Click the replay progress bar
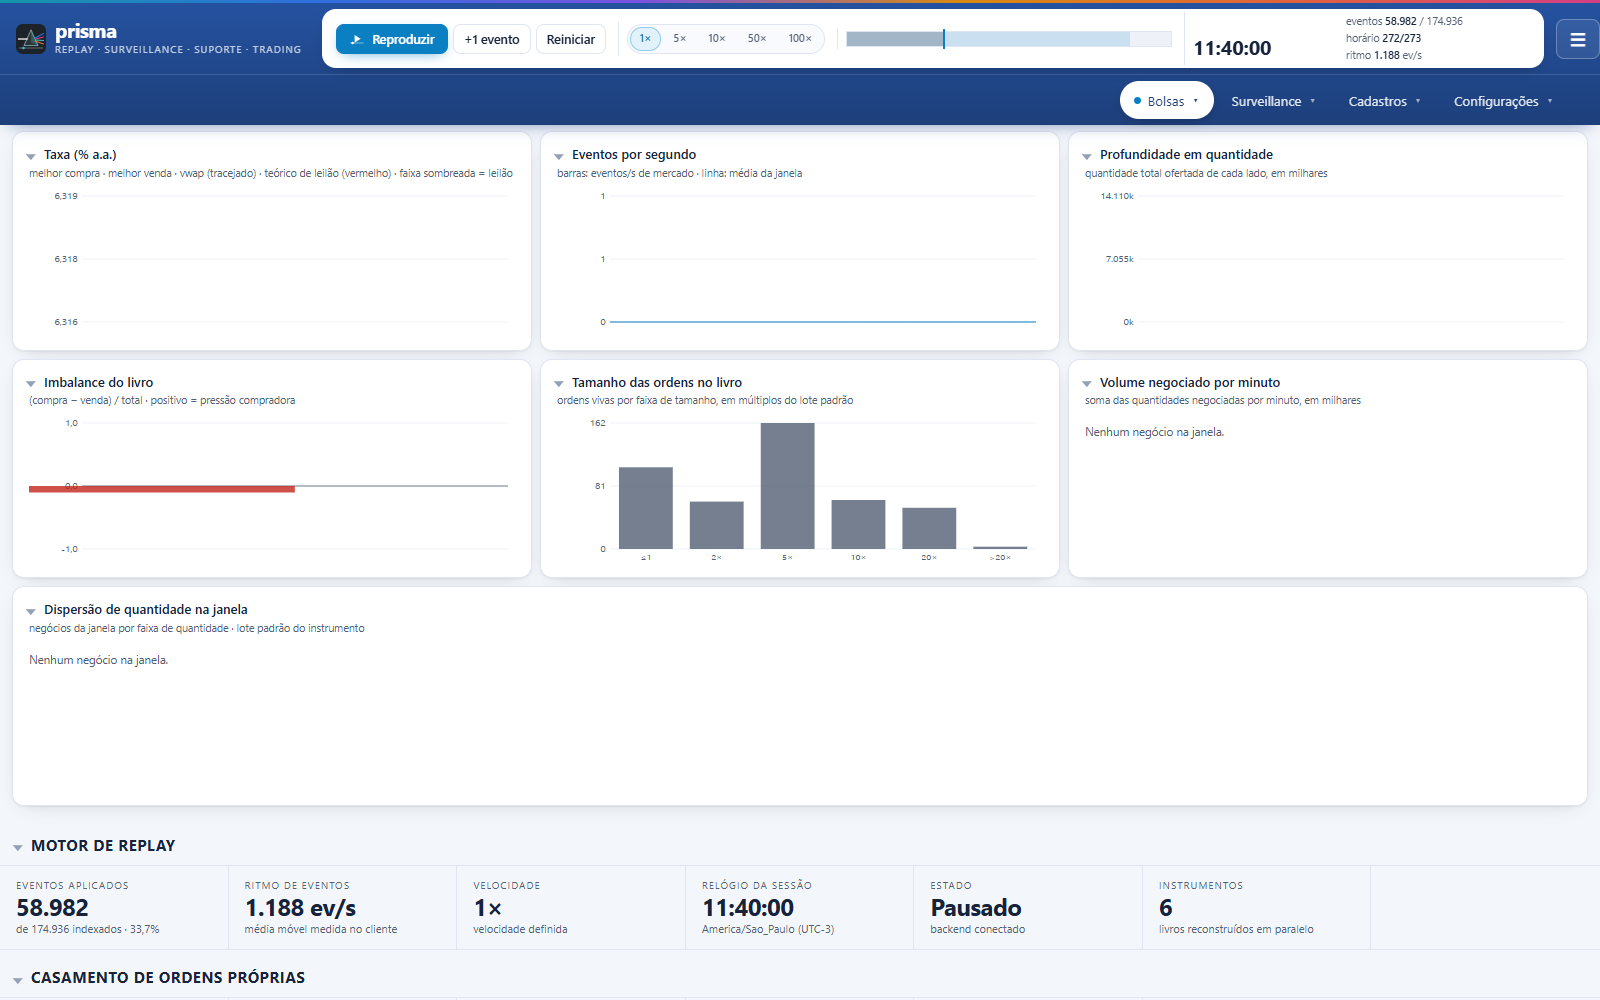This screenshot has height=1000, width=1600. [x=1009, y=39]
